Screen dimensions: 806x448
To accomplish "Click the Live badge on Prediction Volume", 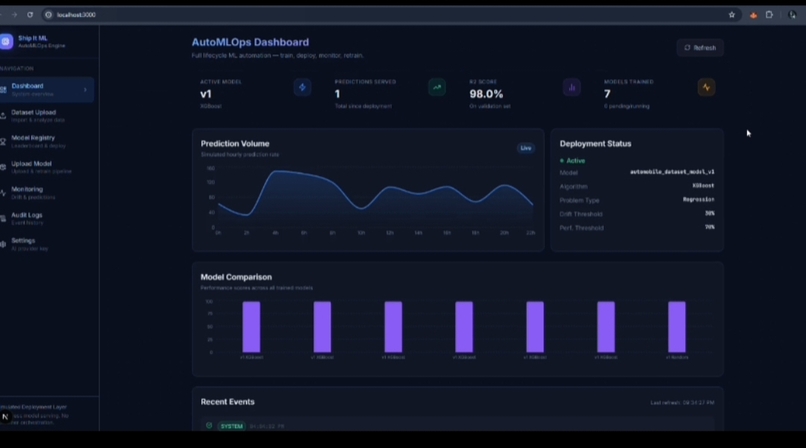I will point(525,148).
